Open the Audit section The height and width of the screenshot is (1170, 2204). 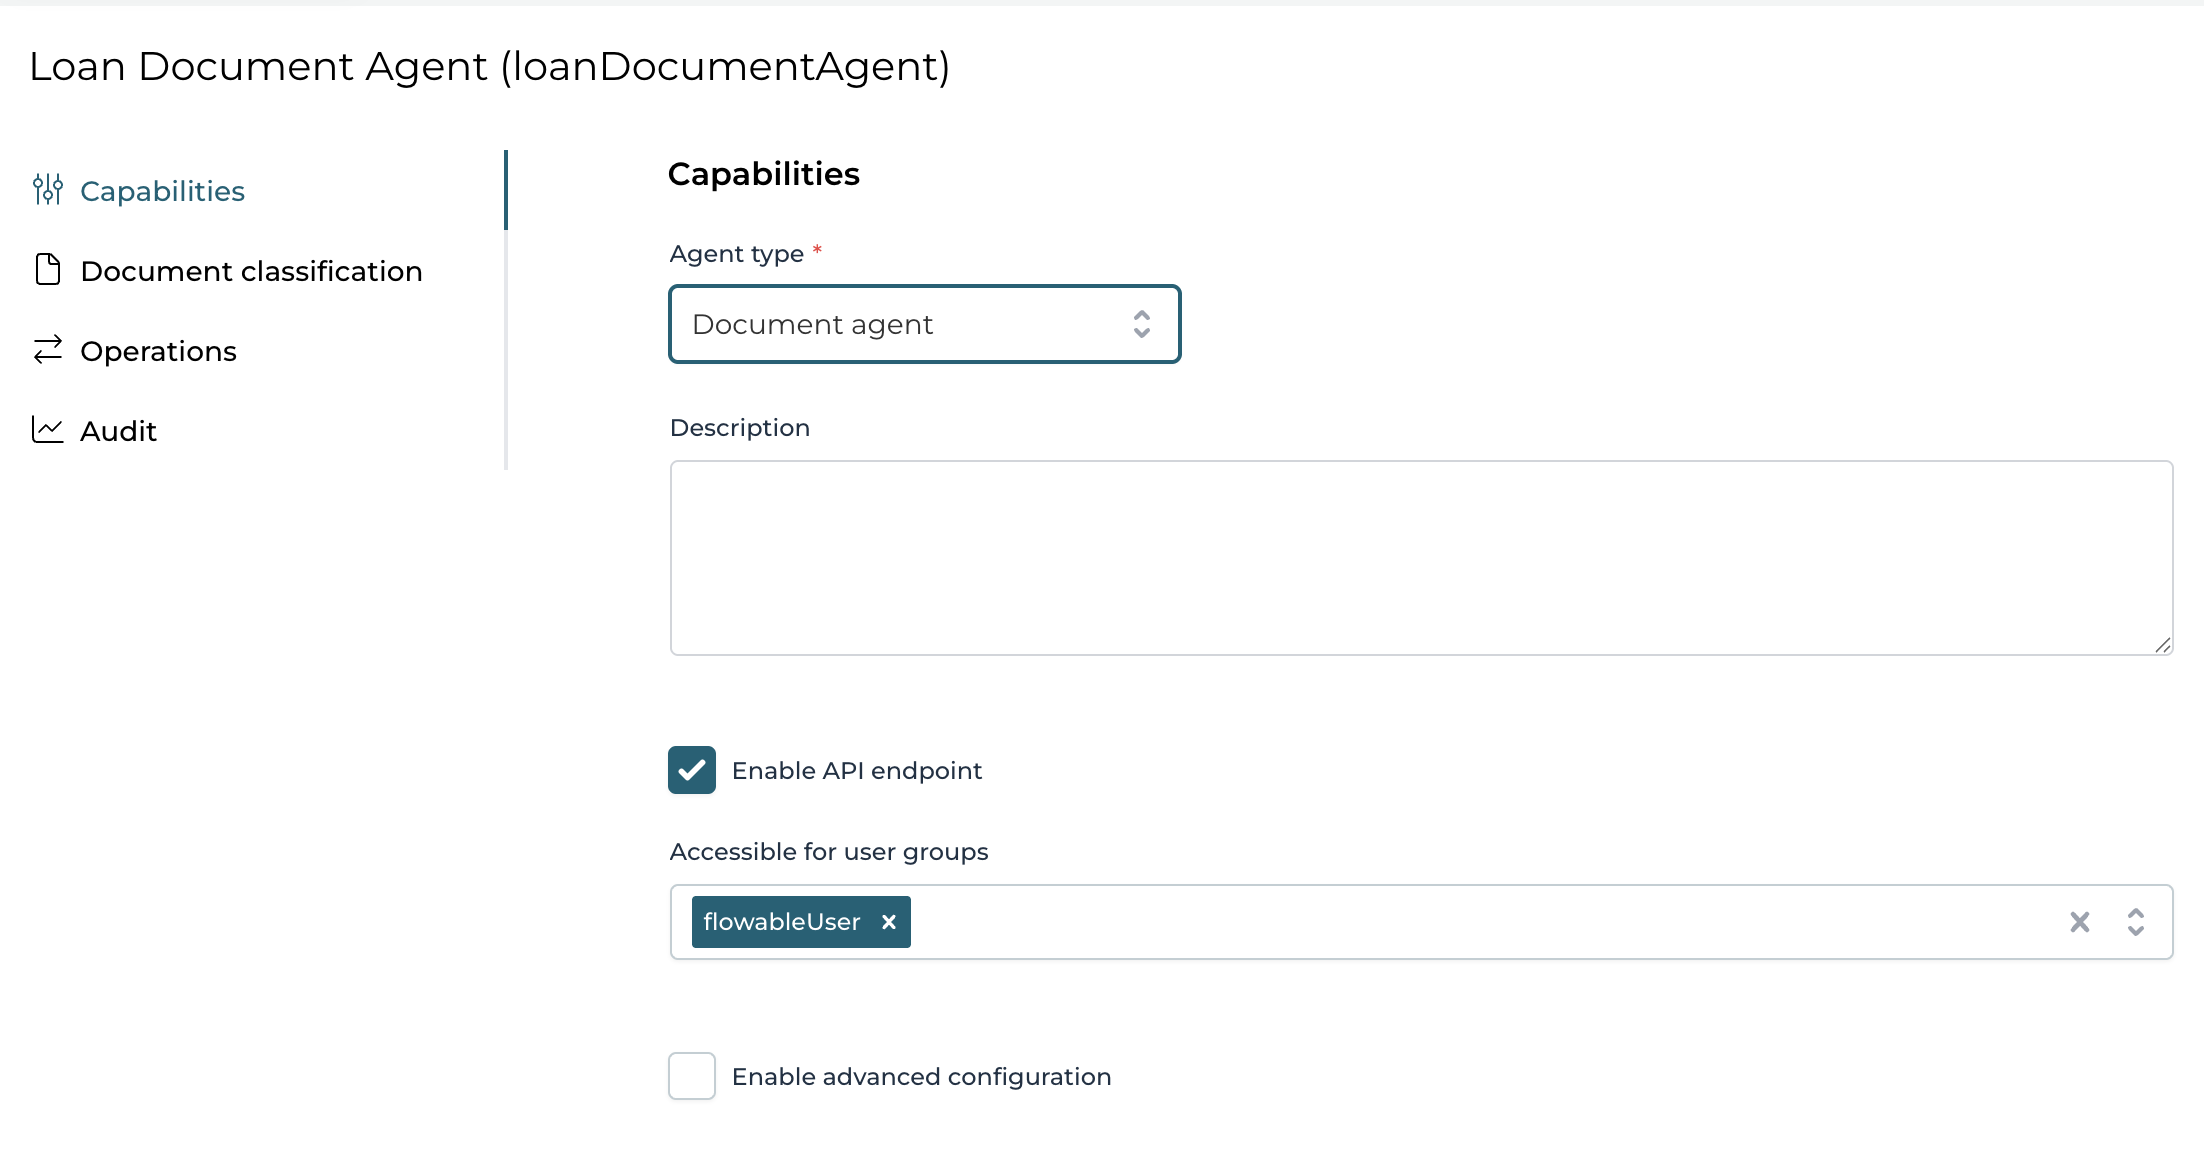point(118,430)
